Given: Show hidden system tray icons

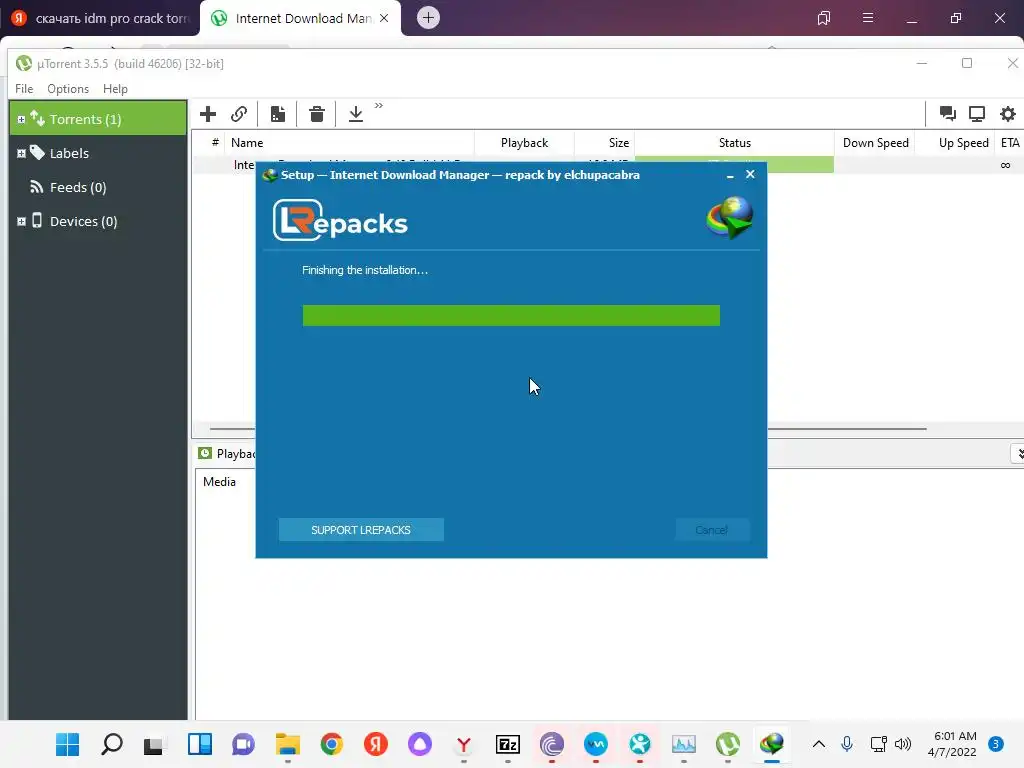Looking at the screenshot, I should coord(818,744).
